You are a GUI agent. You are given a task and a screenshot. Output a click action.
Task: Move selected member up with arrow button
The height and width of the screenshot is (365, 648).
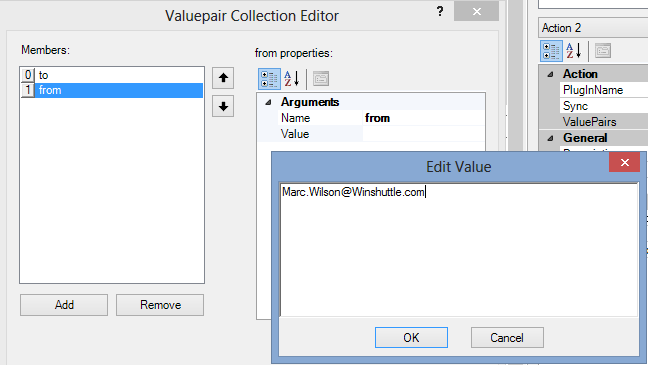pyautogui.click(x=223, y=78)
